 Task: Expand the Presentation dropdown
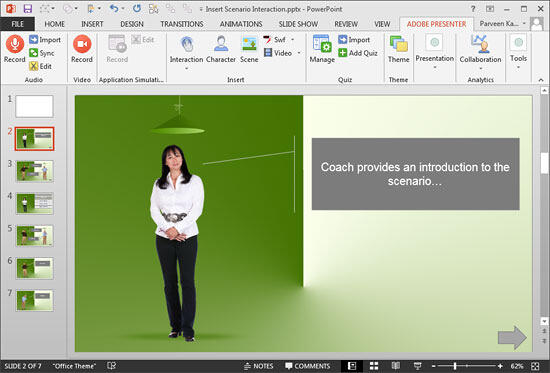435,67
